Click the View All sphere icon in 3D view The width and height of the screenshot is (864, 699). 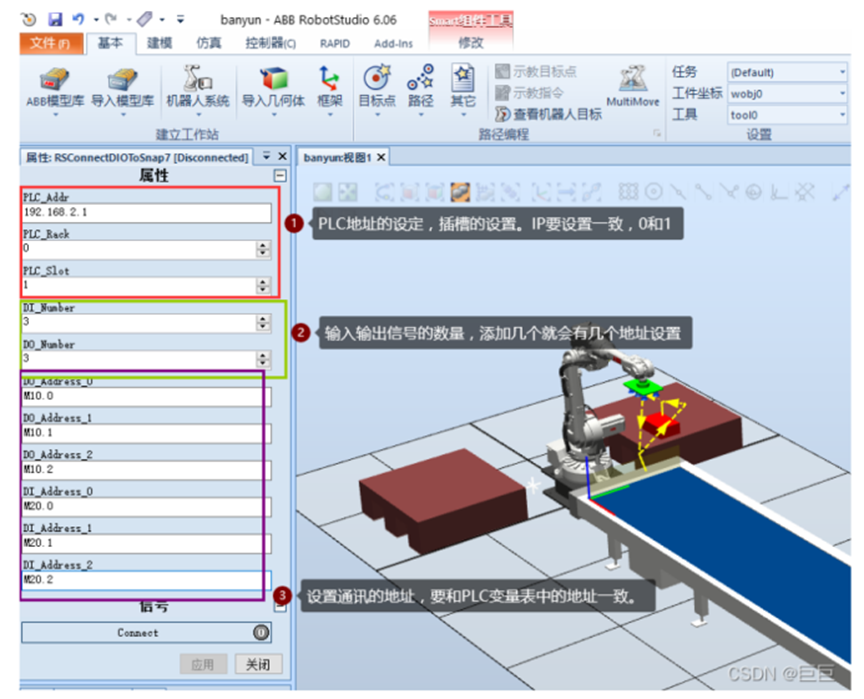323,192
